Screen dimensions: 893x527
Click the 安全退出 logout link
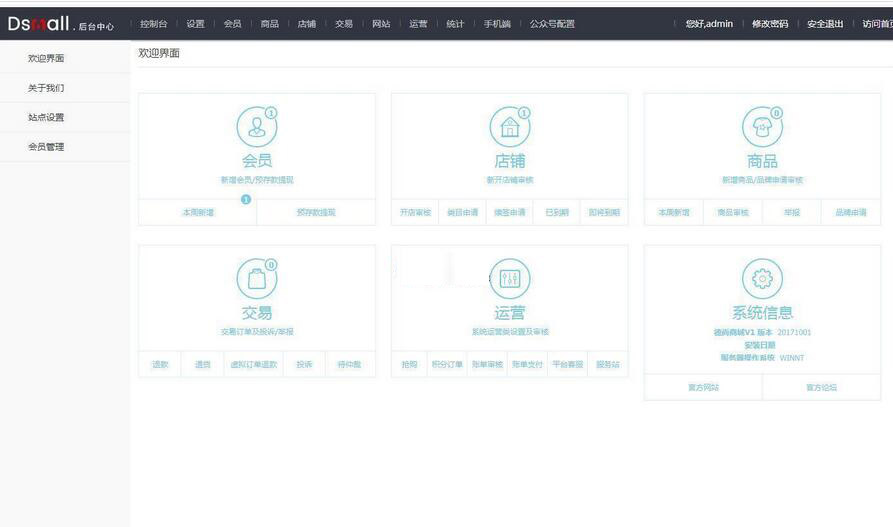click(x=825, y=24)
